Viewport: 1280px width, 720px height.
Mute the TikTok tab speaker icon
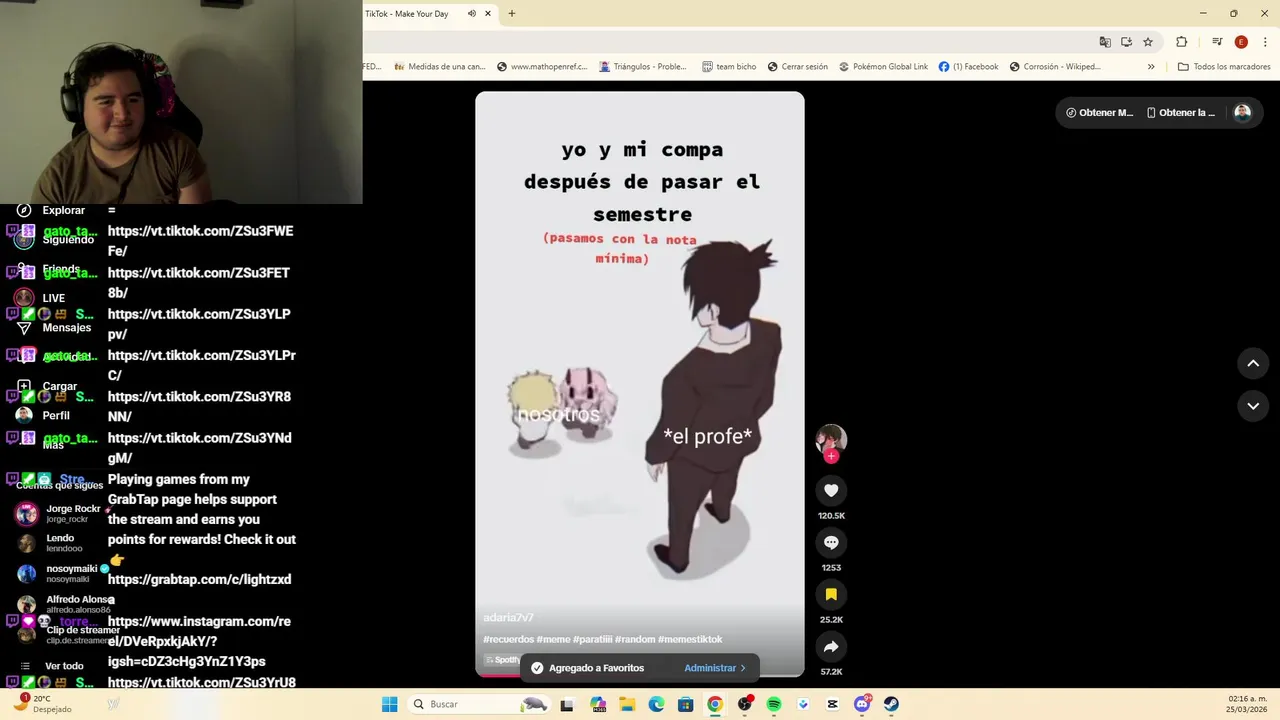pos(472,14)
